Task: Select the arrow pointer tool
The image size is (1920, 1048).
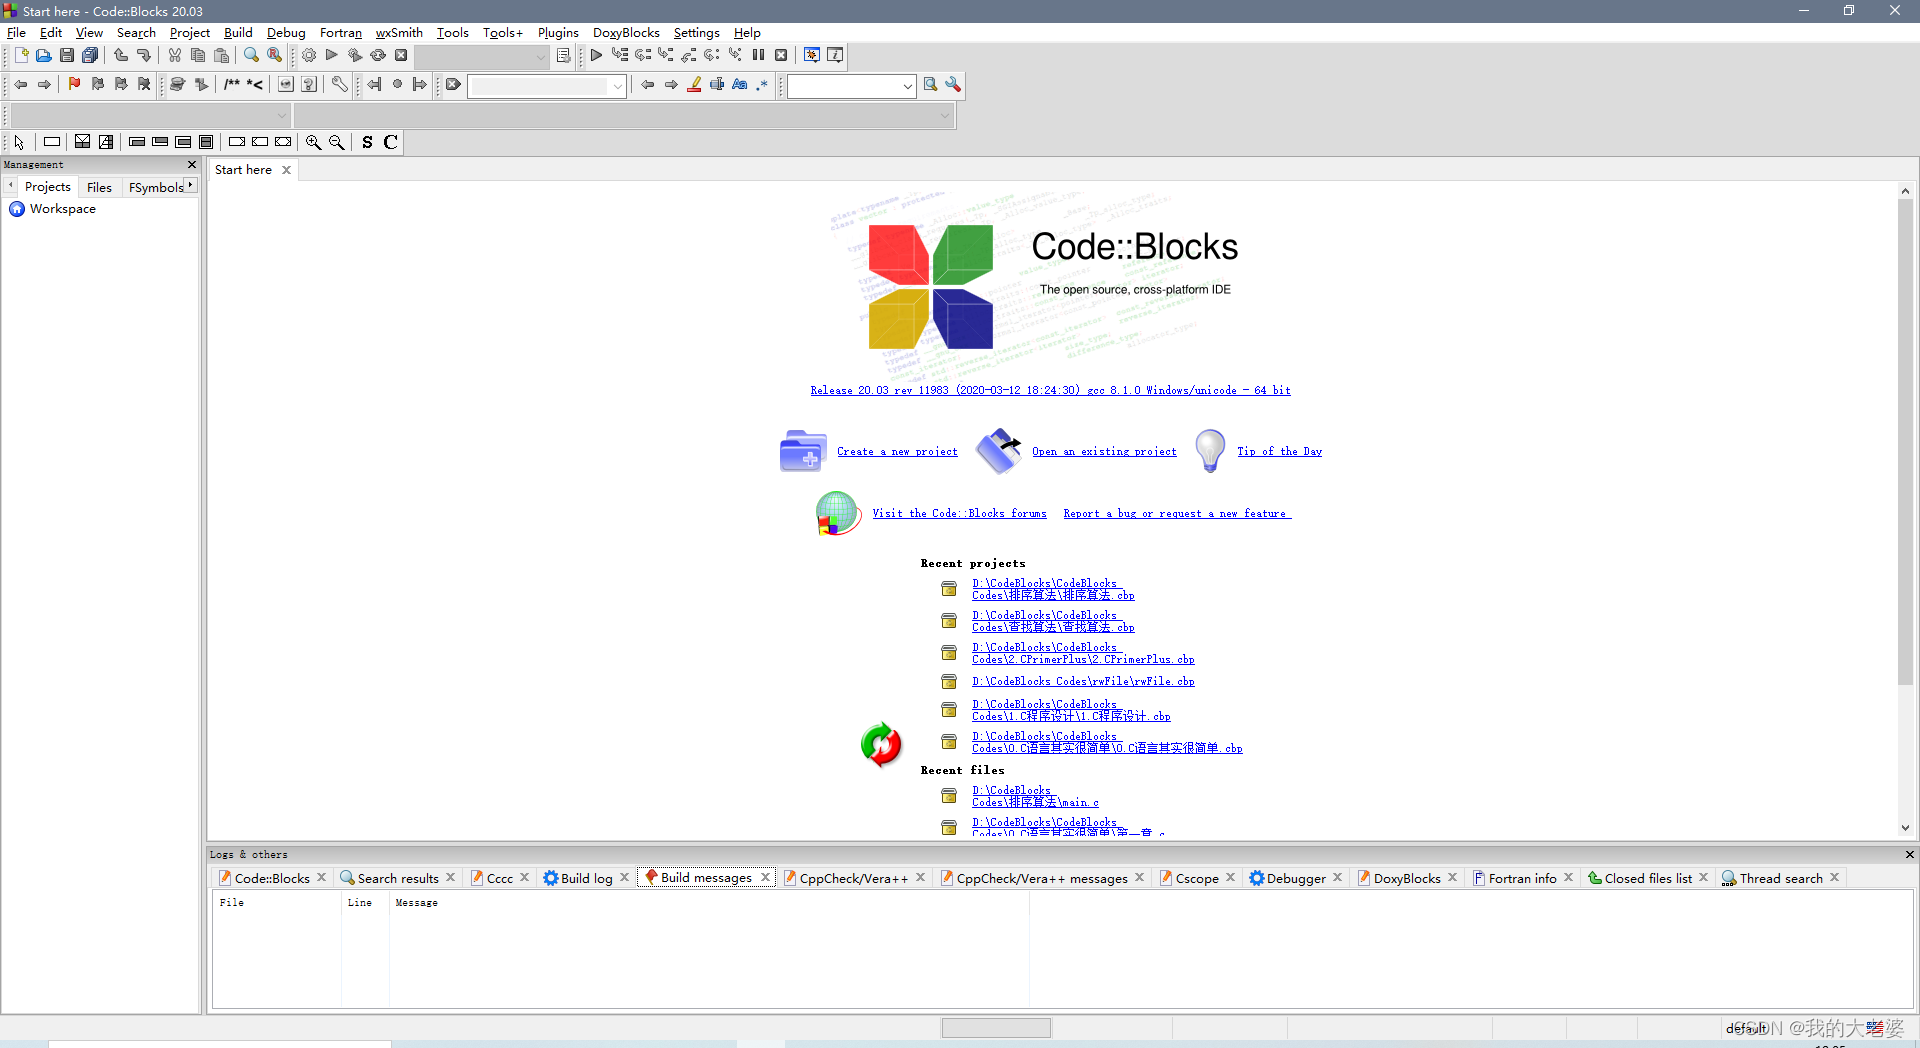Action: tap(19, 142)
